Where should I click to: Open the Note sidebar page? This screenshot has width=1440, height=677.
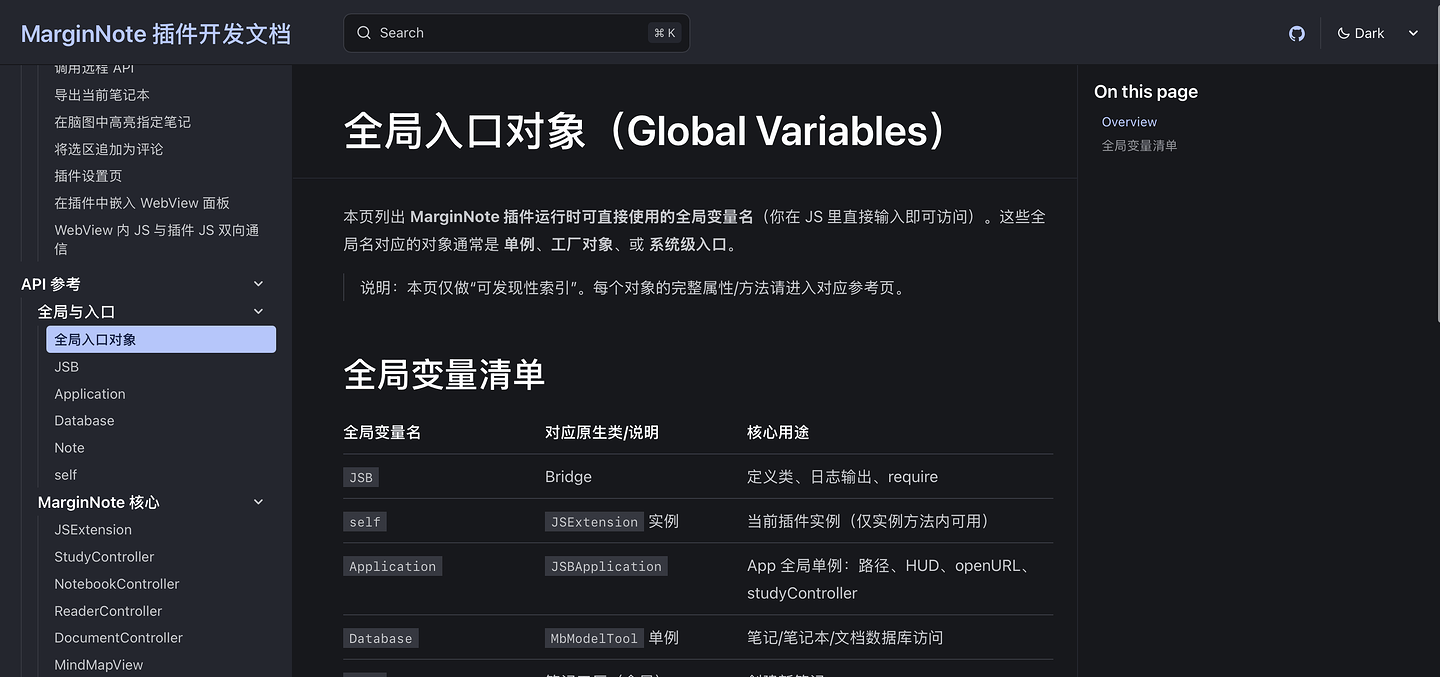[161, 448]
